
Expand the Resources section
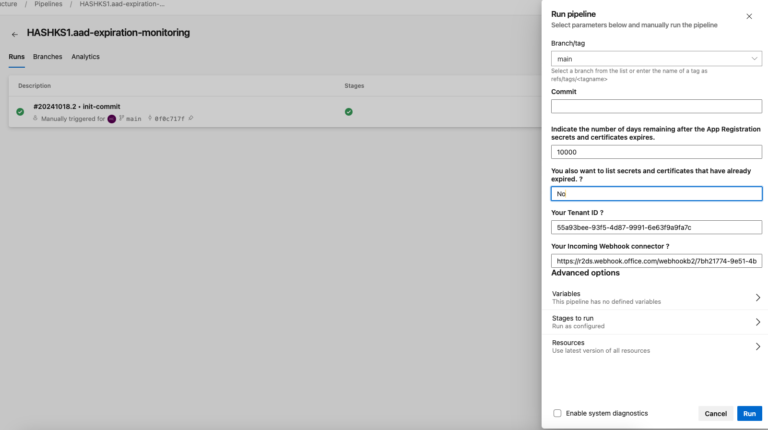656,346
